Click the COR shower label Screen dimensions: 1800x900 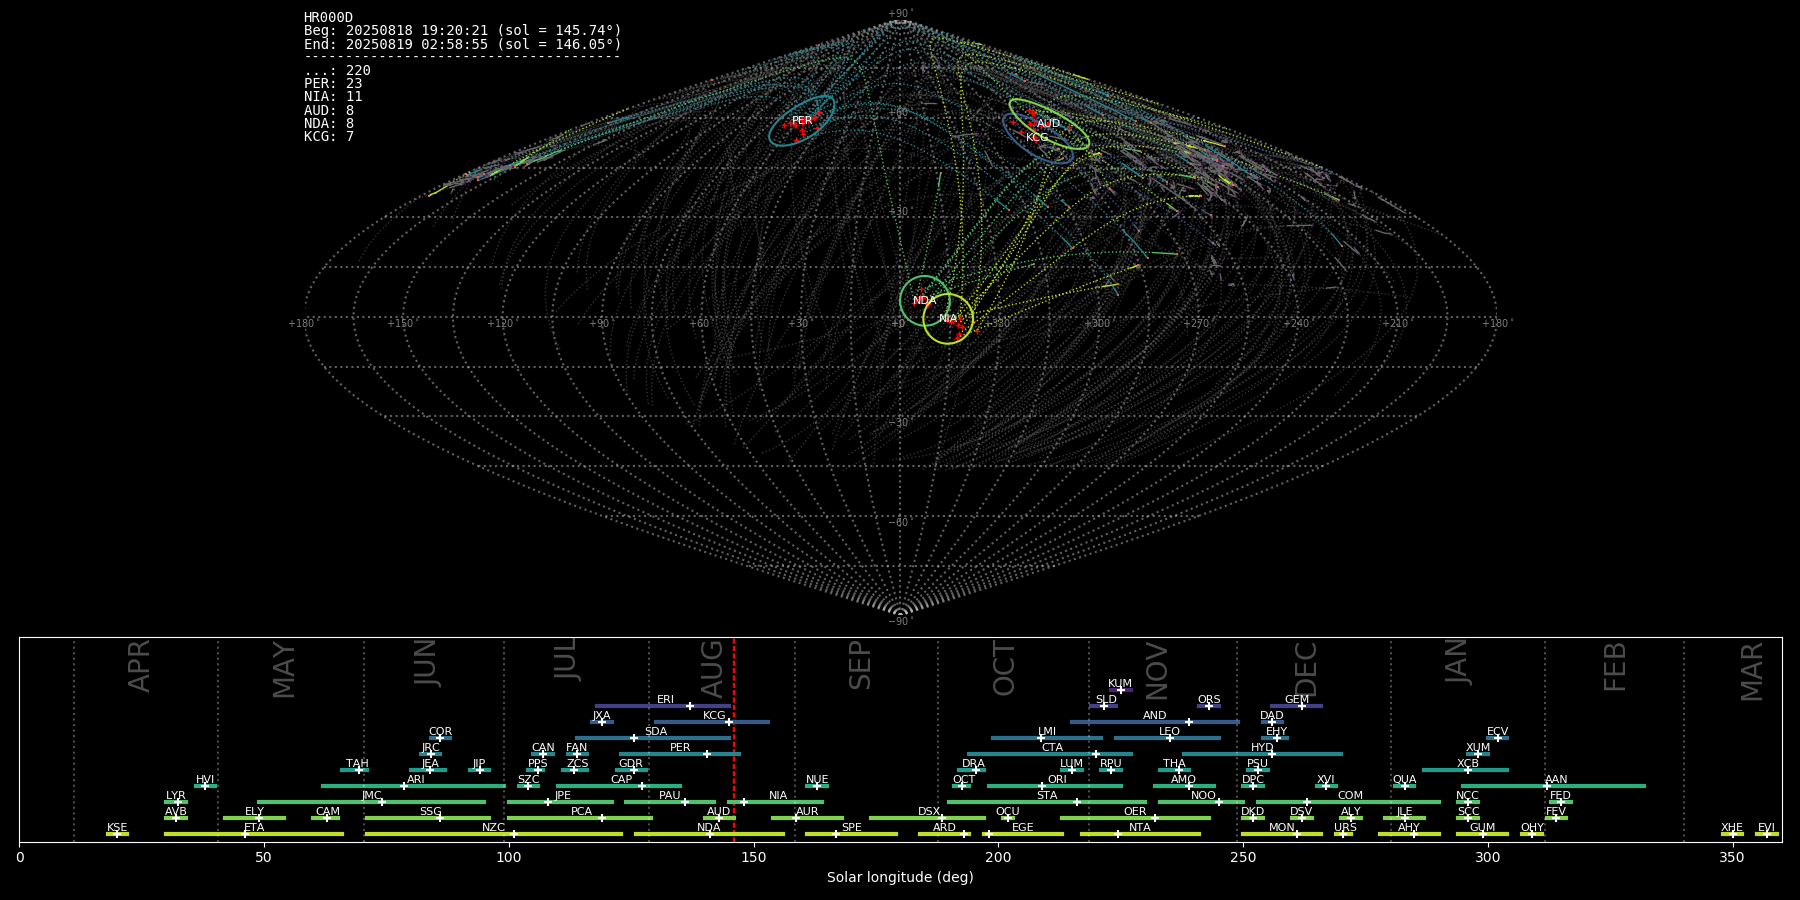(x=440, y=732)
